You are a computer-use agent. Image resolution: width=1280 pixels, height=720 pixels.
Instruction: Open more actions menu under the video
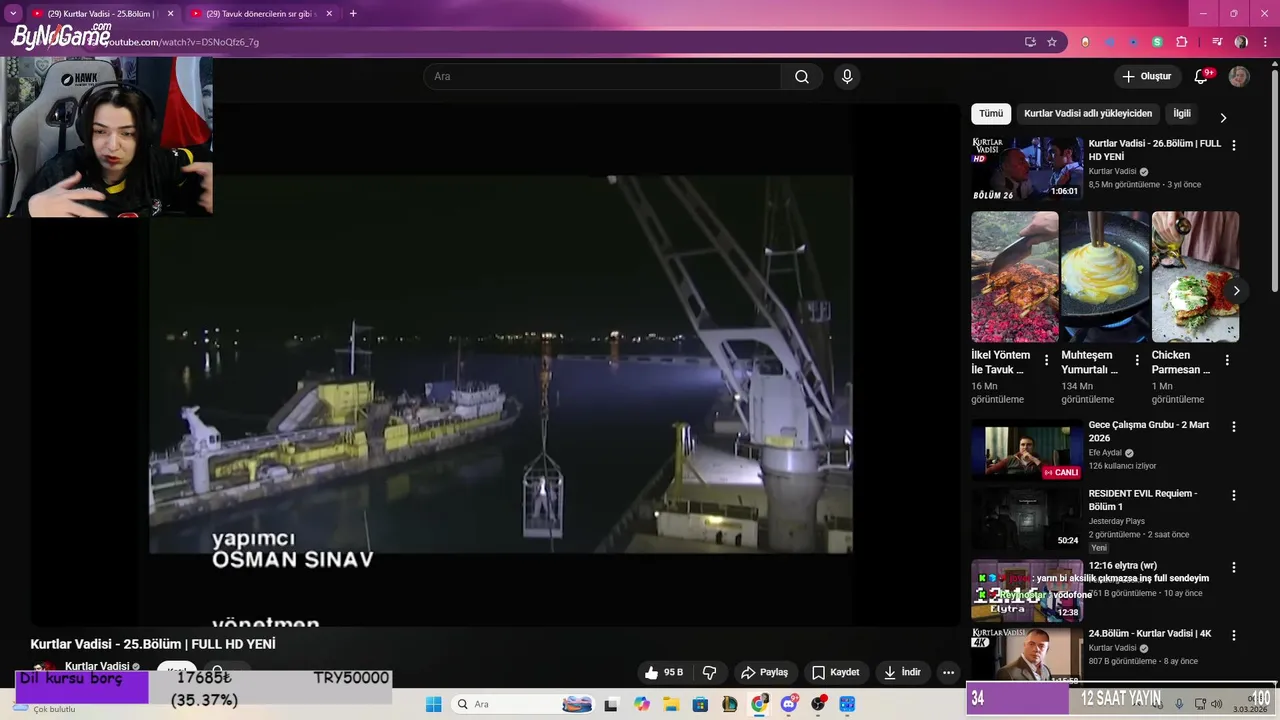coord(949,673)
